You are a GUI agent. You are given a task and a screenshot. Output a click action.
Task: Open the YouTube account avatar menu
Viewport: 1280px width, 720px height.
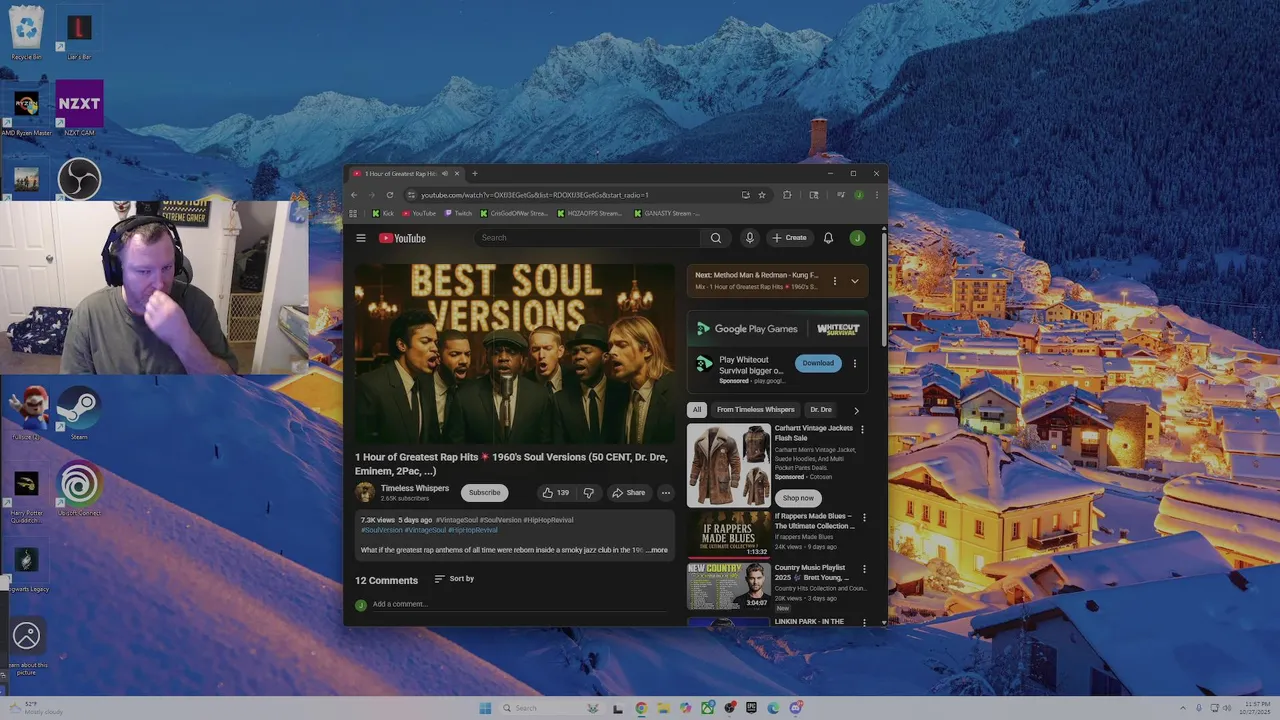click(x=857, y=238)
